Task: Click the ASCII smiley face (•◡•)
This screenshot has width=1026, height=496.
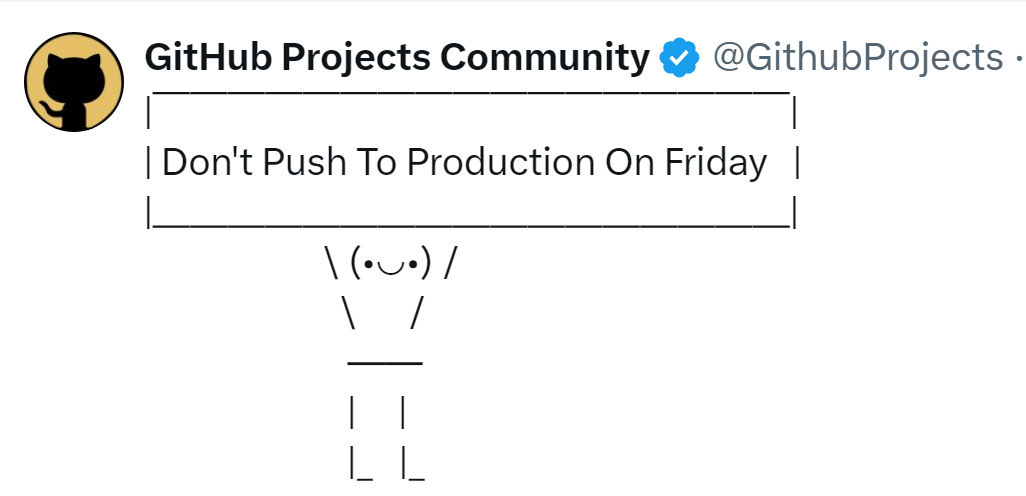Action: pos(391,264)
